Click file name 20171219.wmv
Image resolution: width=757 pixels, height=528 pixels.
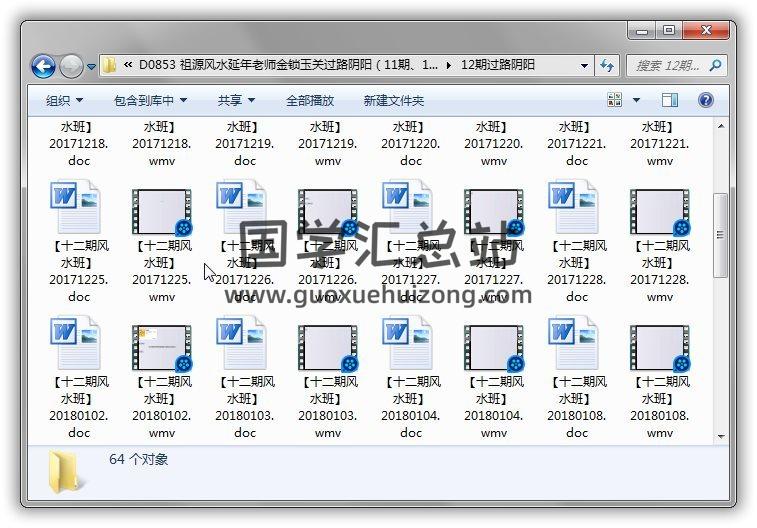click(x=328, y=144)
